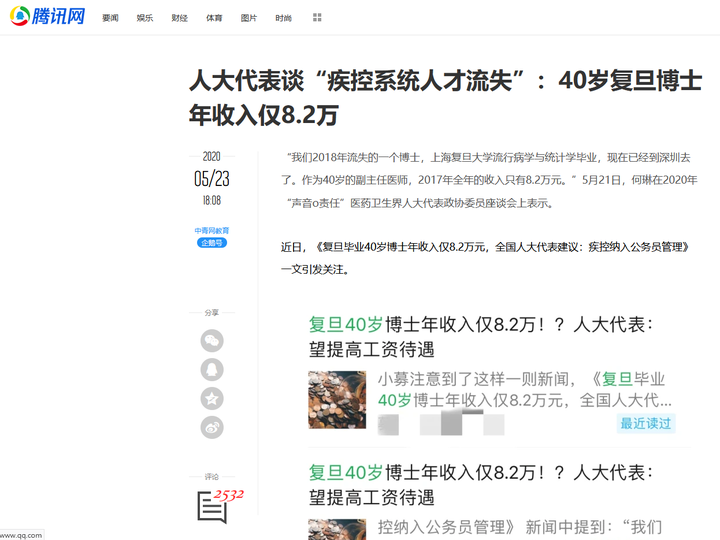The height and width of the screenshot is (540, 720).
Task: Click the 最近读过 tag
Action: 646,423
